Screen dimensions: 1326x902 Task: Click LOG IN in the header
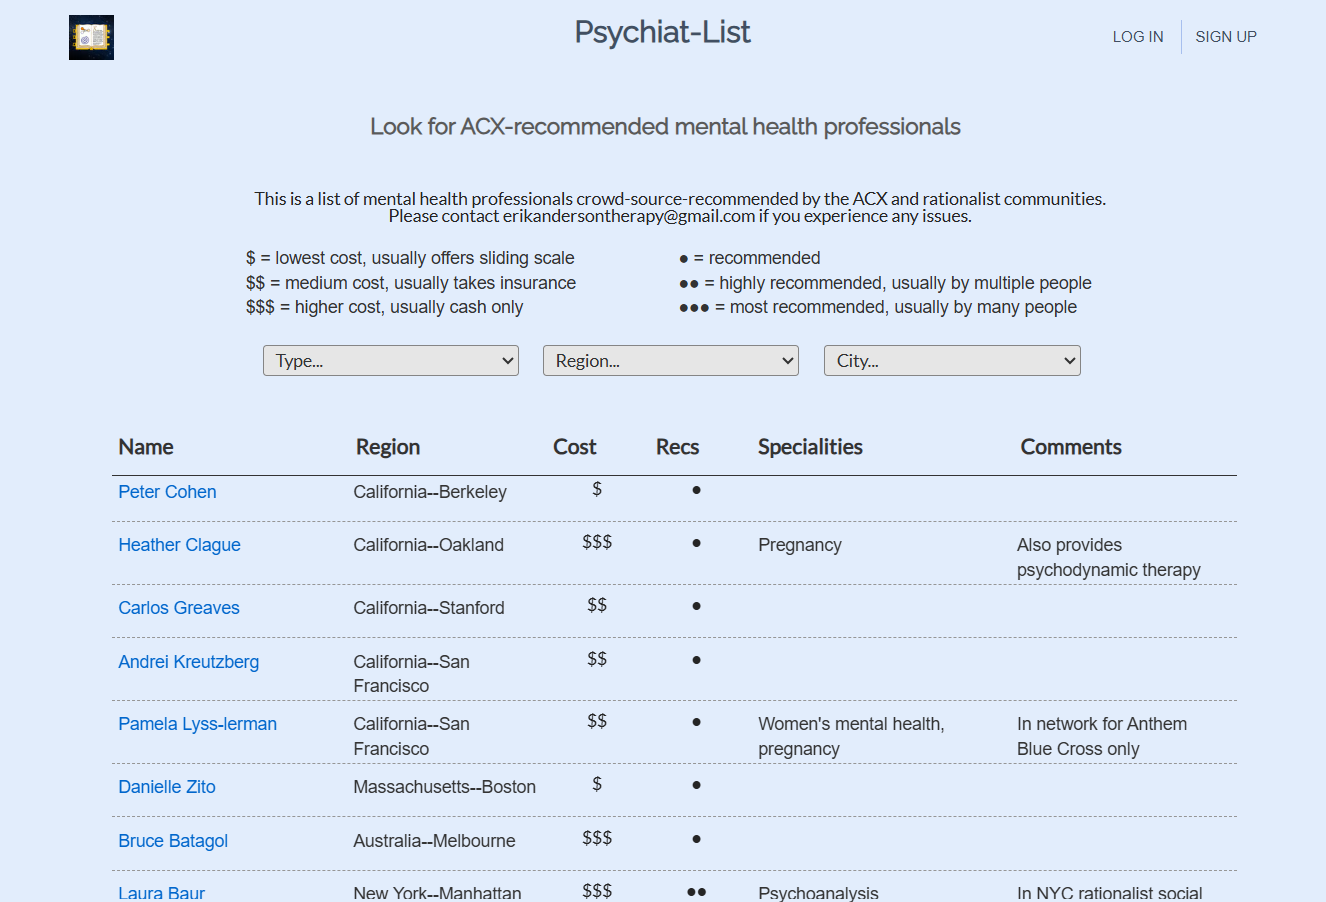tap(1137, 36)
